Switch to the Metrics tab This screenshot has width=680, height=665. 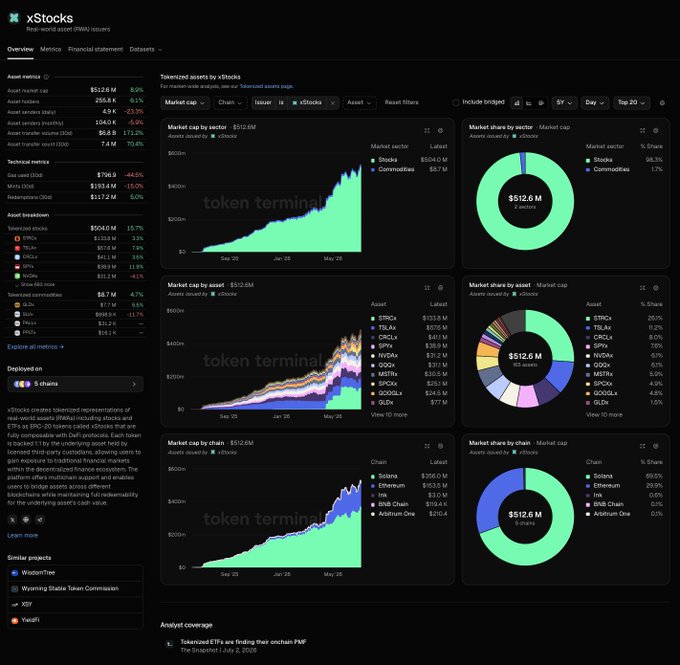tap(51, 49)
